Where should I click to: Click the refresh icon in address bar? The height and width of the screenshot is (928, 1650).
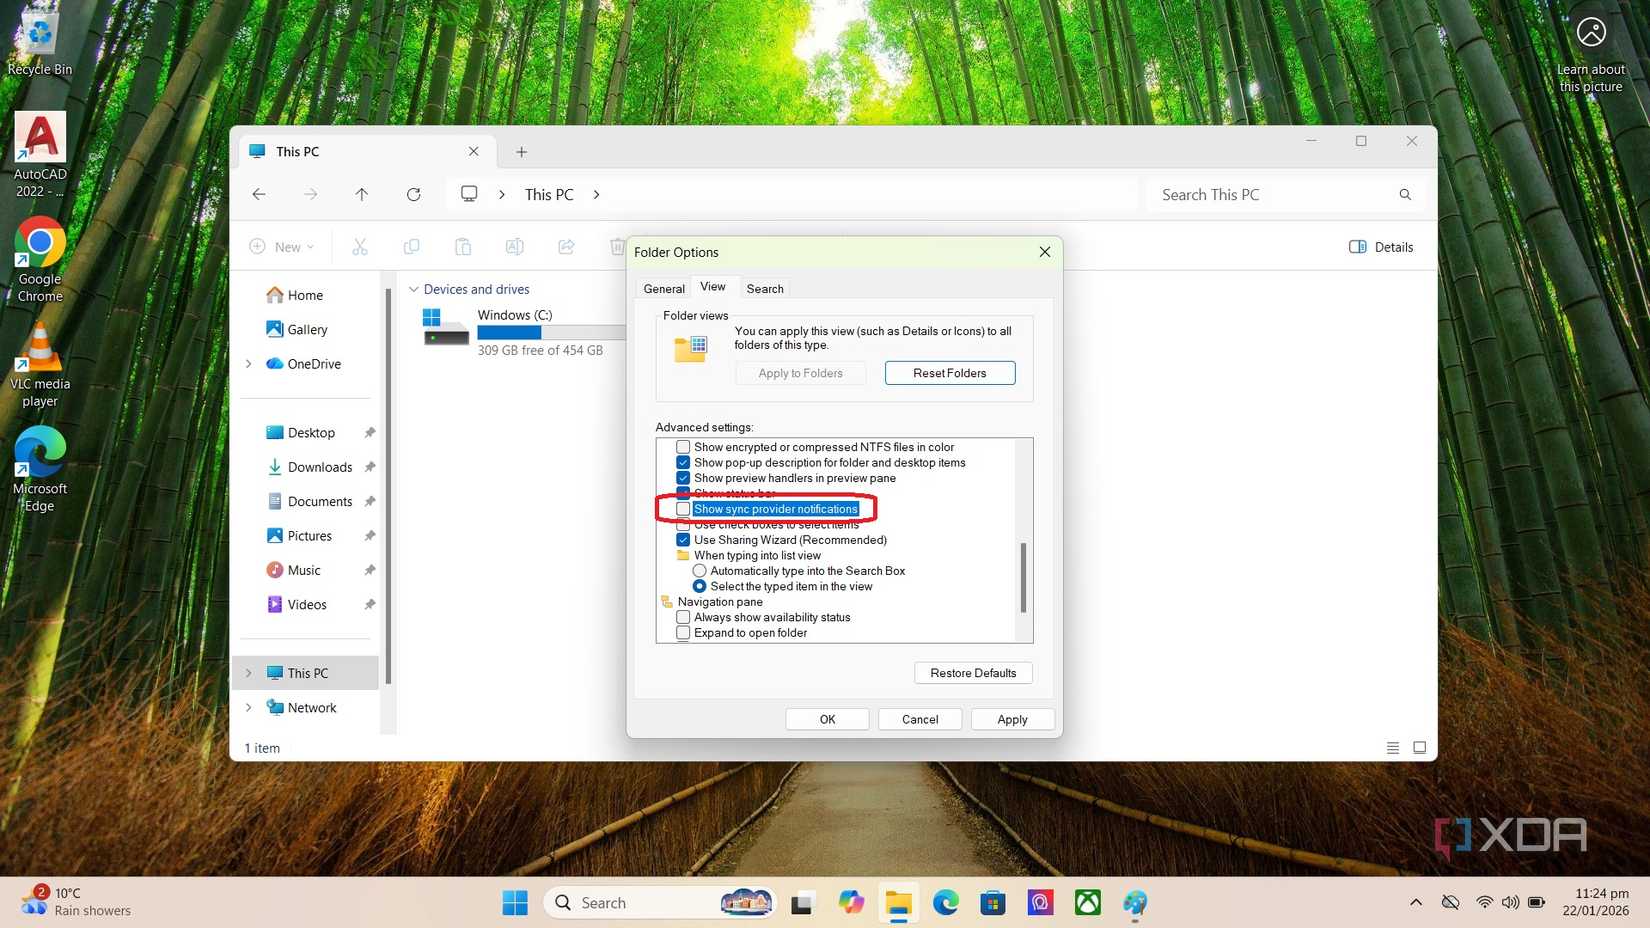point(413,194)
